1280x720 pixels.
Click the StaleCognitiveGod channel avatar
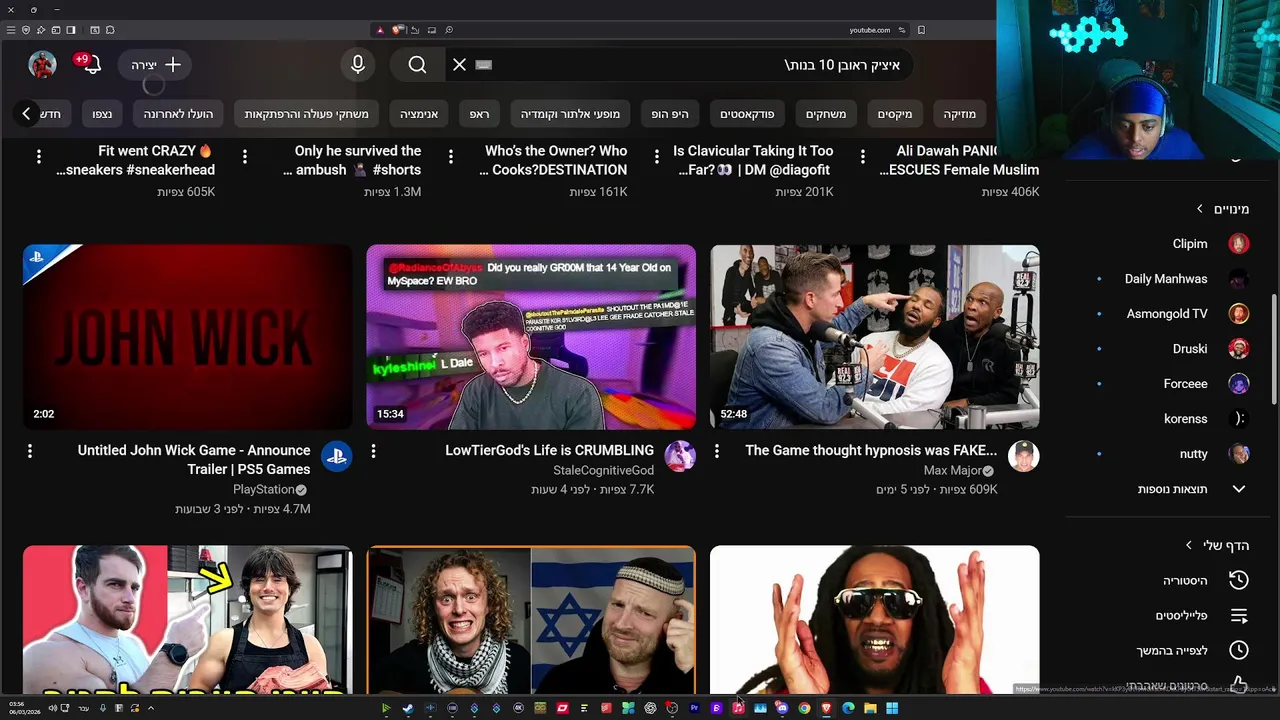click(680, 456)
